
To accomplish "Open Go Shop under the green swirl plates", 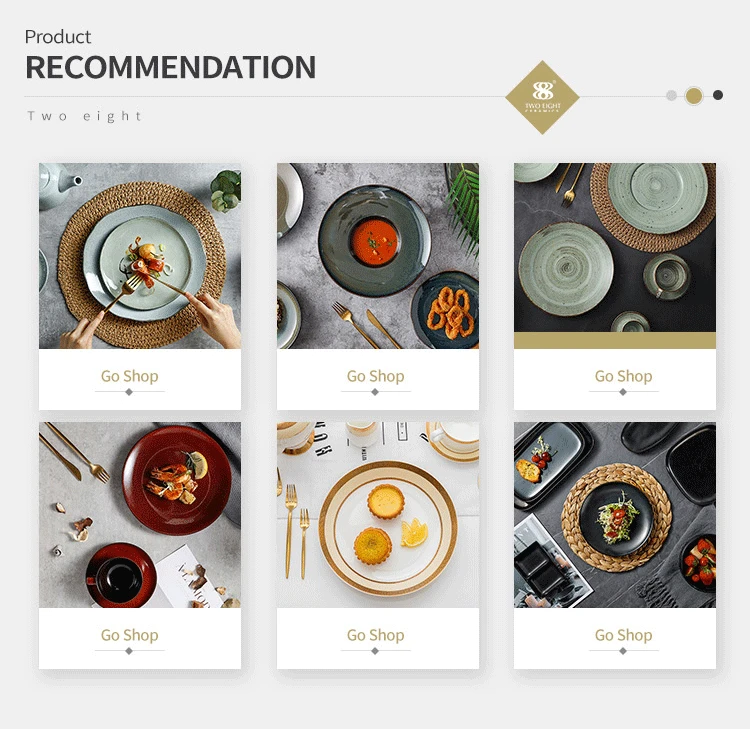I will click(623, 376).
